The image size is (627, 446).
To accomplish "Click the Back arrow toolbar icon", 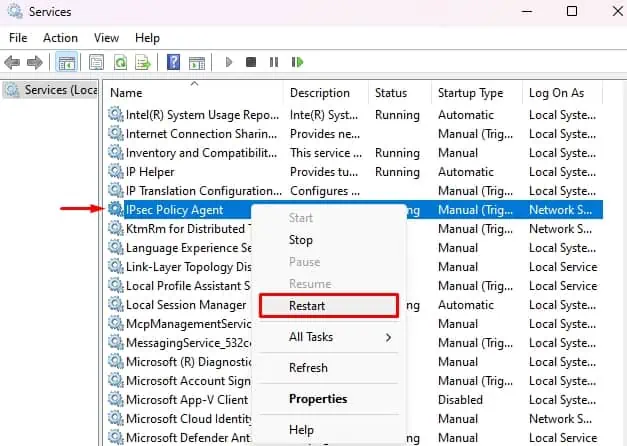I will (12, 62).
